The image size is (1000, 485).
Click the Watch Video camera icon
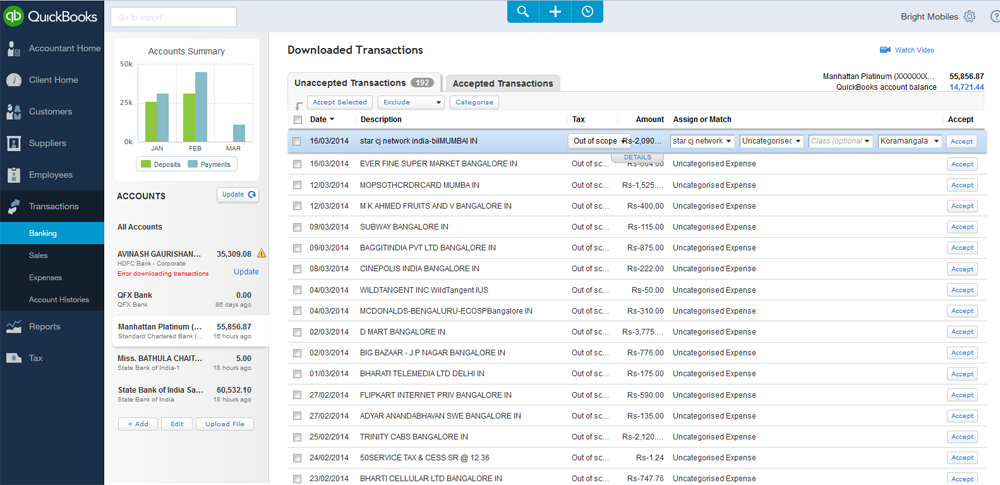click(885, 50)
